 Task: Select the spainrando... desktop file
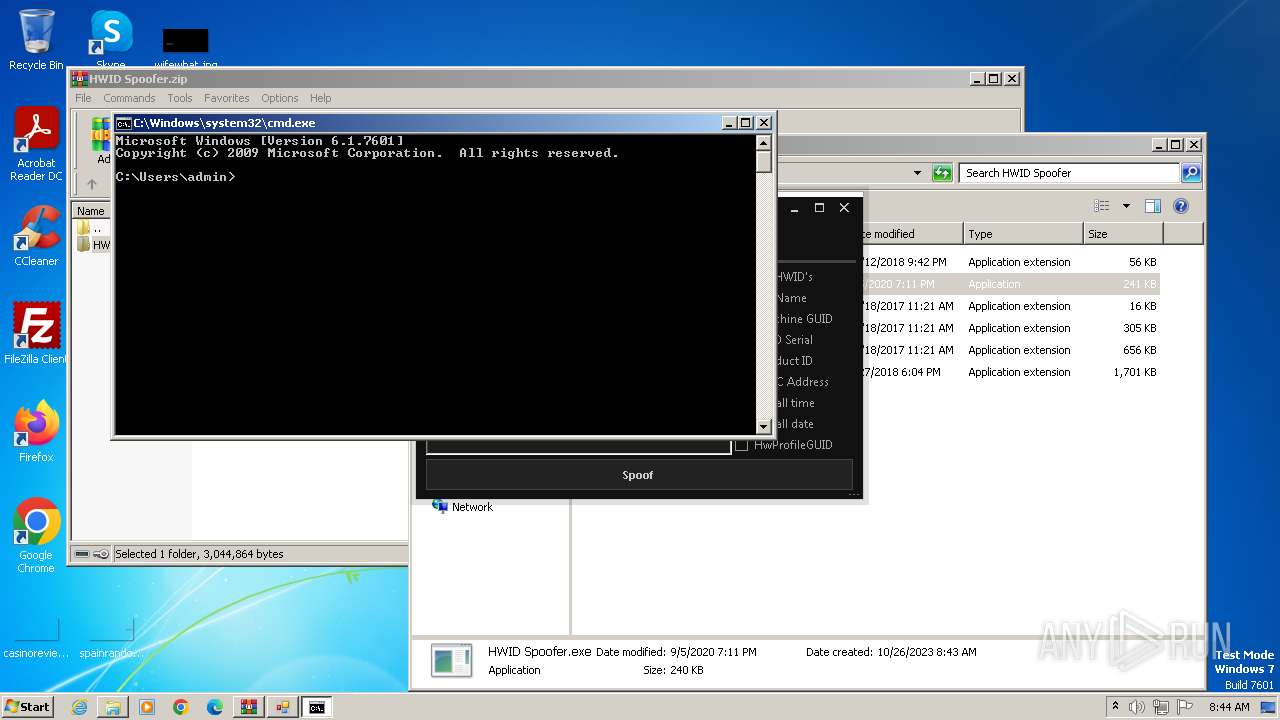tap(111, 640)
